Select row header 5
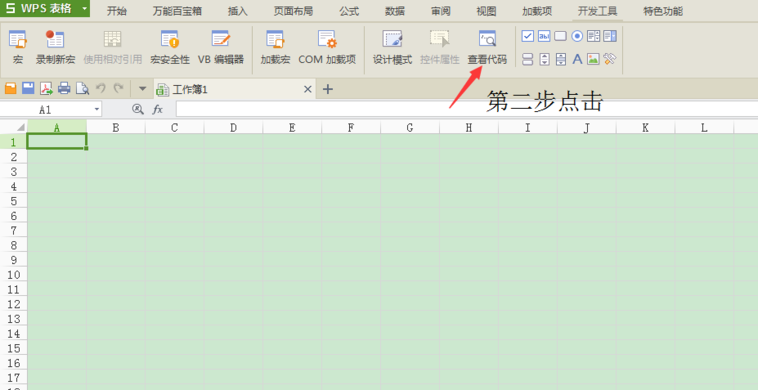Viewport: 758px width, 390px height. coord(14,201)
